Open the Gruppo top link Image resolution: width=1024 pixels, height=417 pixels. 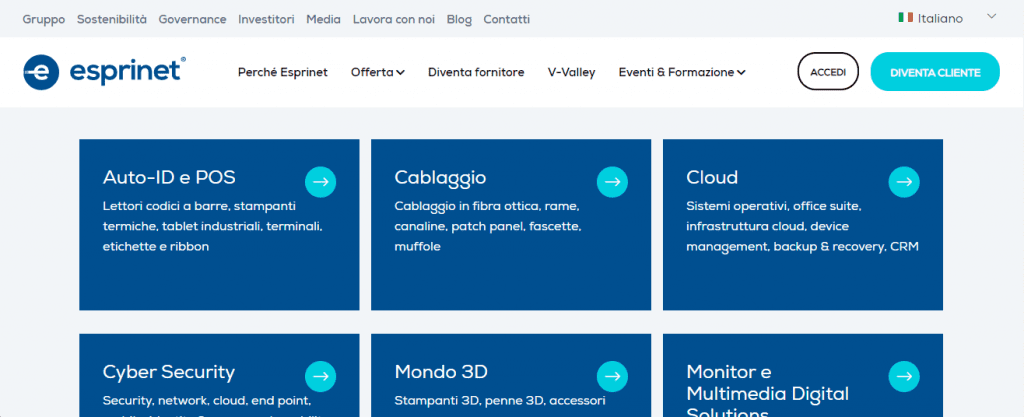click(44, 20)
